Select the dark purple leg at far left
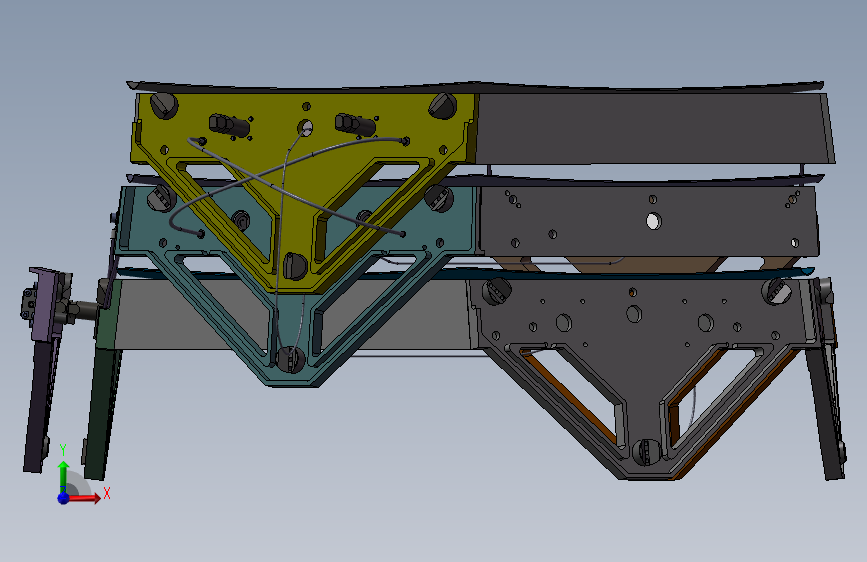This screenshot has height=562, width=867. coord(40,407)
